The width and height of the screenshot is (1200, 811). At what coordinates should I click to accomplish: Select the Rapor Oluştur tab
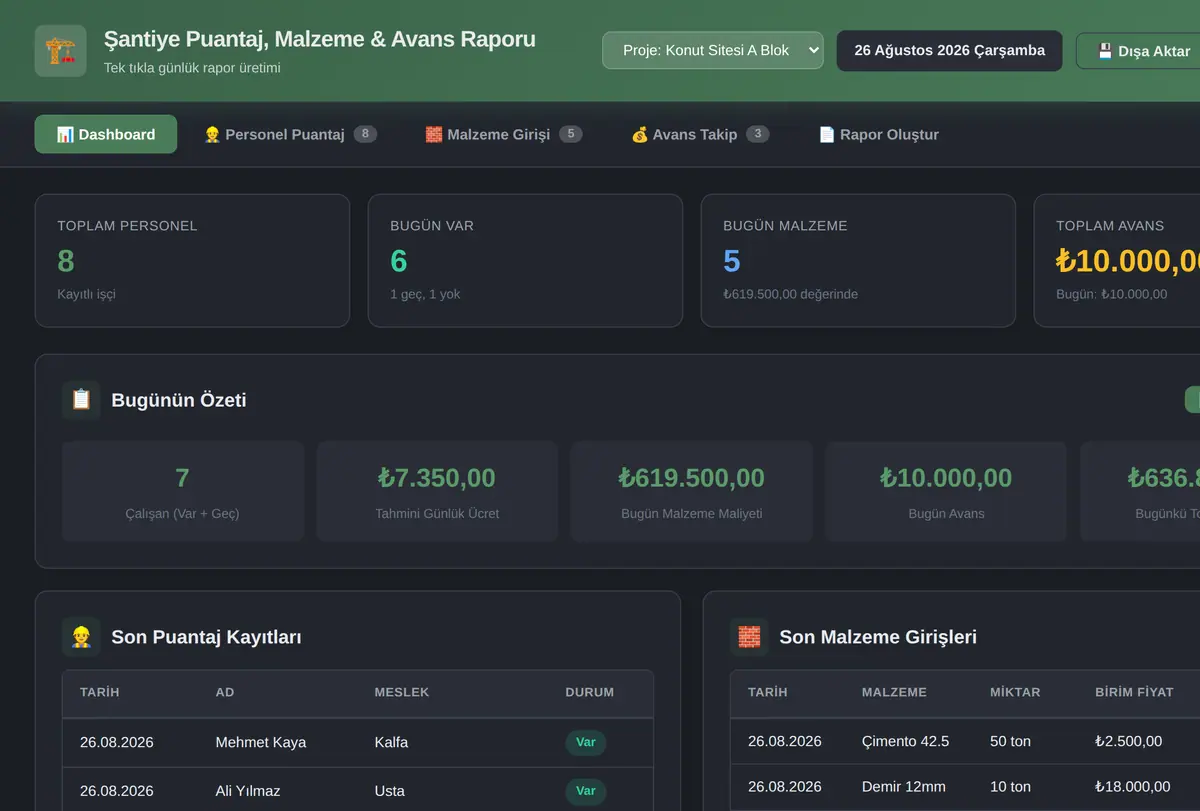(x=878, y=134)
